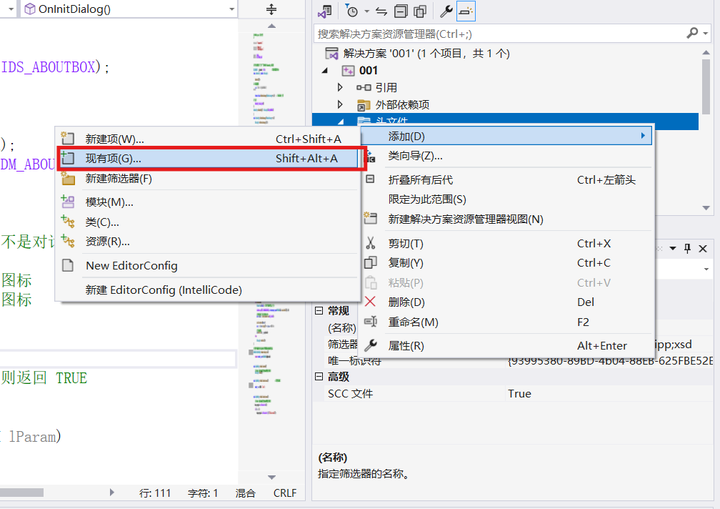Select 类(C)... in the add submenu
Viewport: 720px width, 509px height.
[207, 222]
